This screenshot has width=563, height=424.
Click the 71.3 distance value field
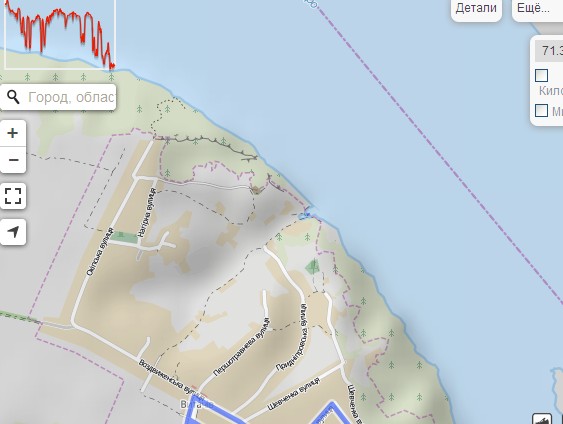pyautogui.click(x=549, y=51)
